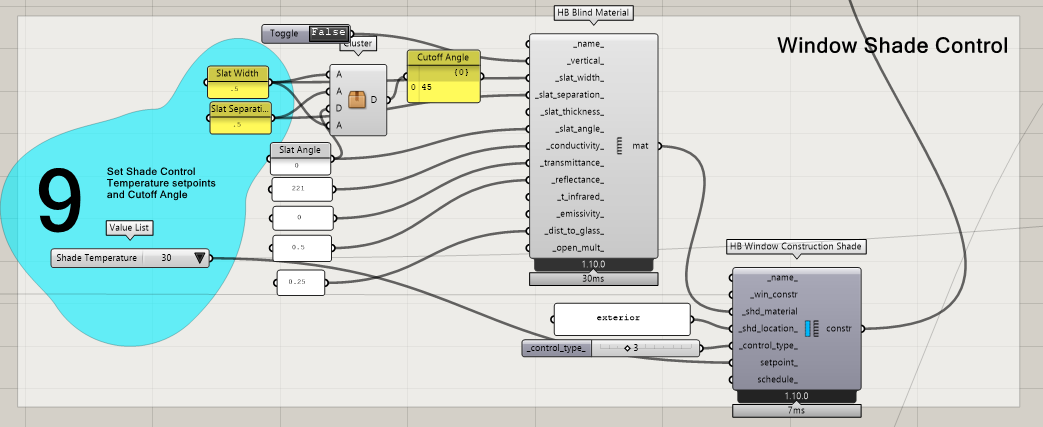Click the mat output of Blind Material

641,146
